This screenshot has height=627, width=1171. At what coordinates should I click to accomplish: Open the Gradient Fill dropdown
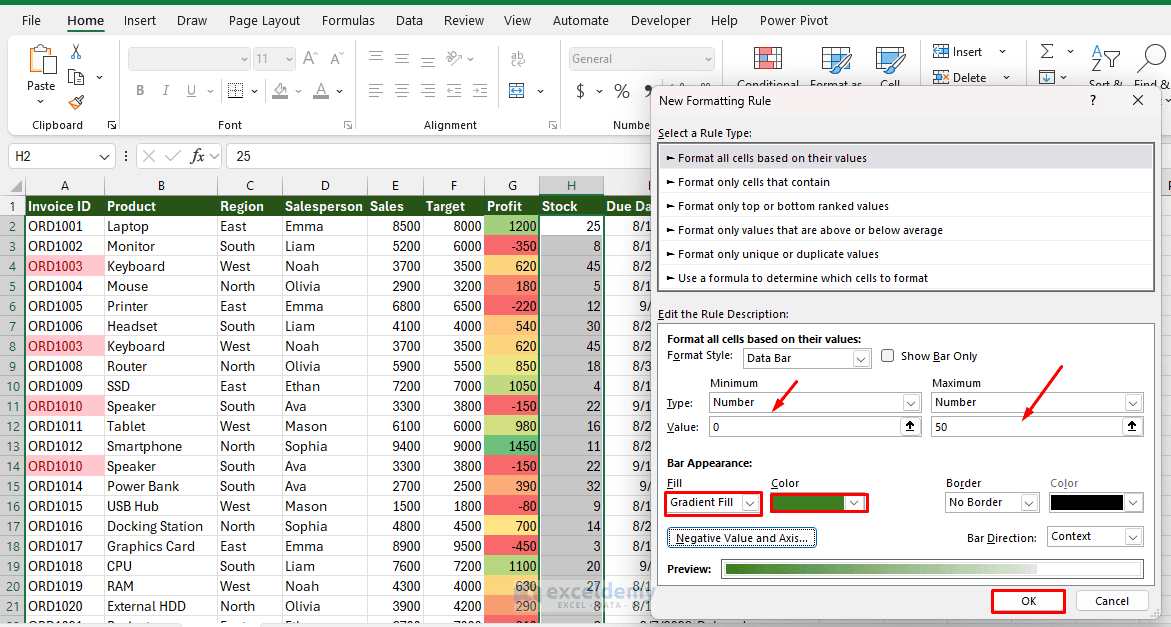(x=750, y=503)
